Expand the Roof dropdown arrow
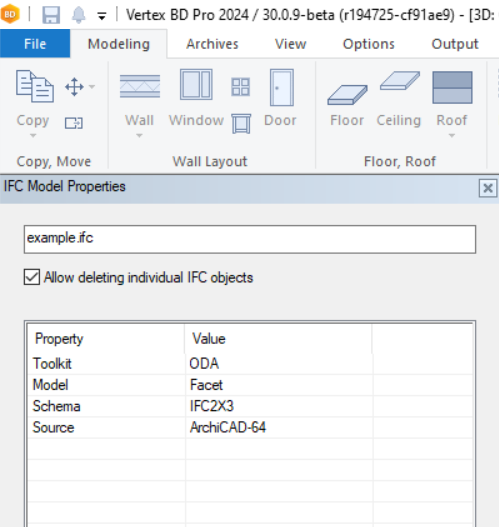The width and height of the screenshot is (499, 527). [x=452, y=135]
